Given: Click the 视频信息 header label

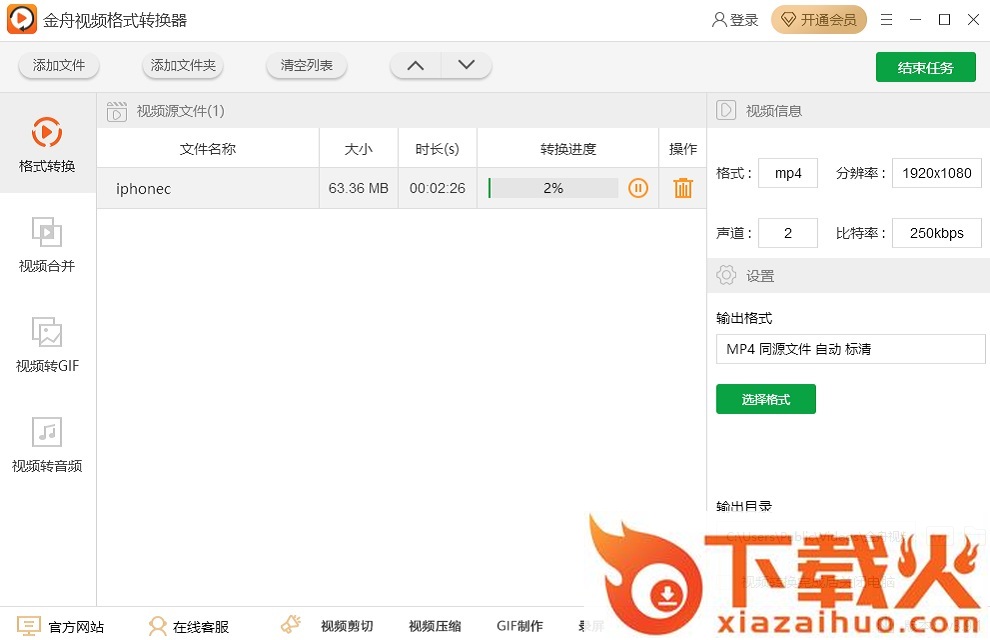Looking at the screenshot, I should point(774,111).
